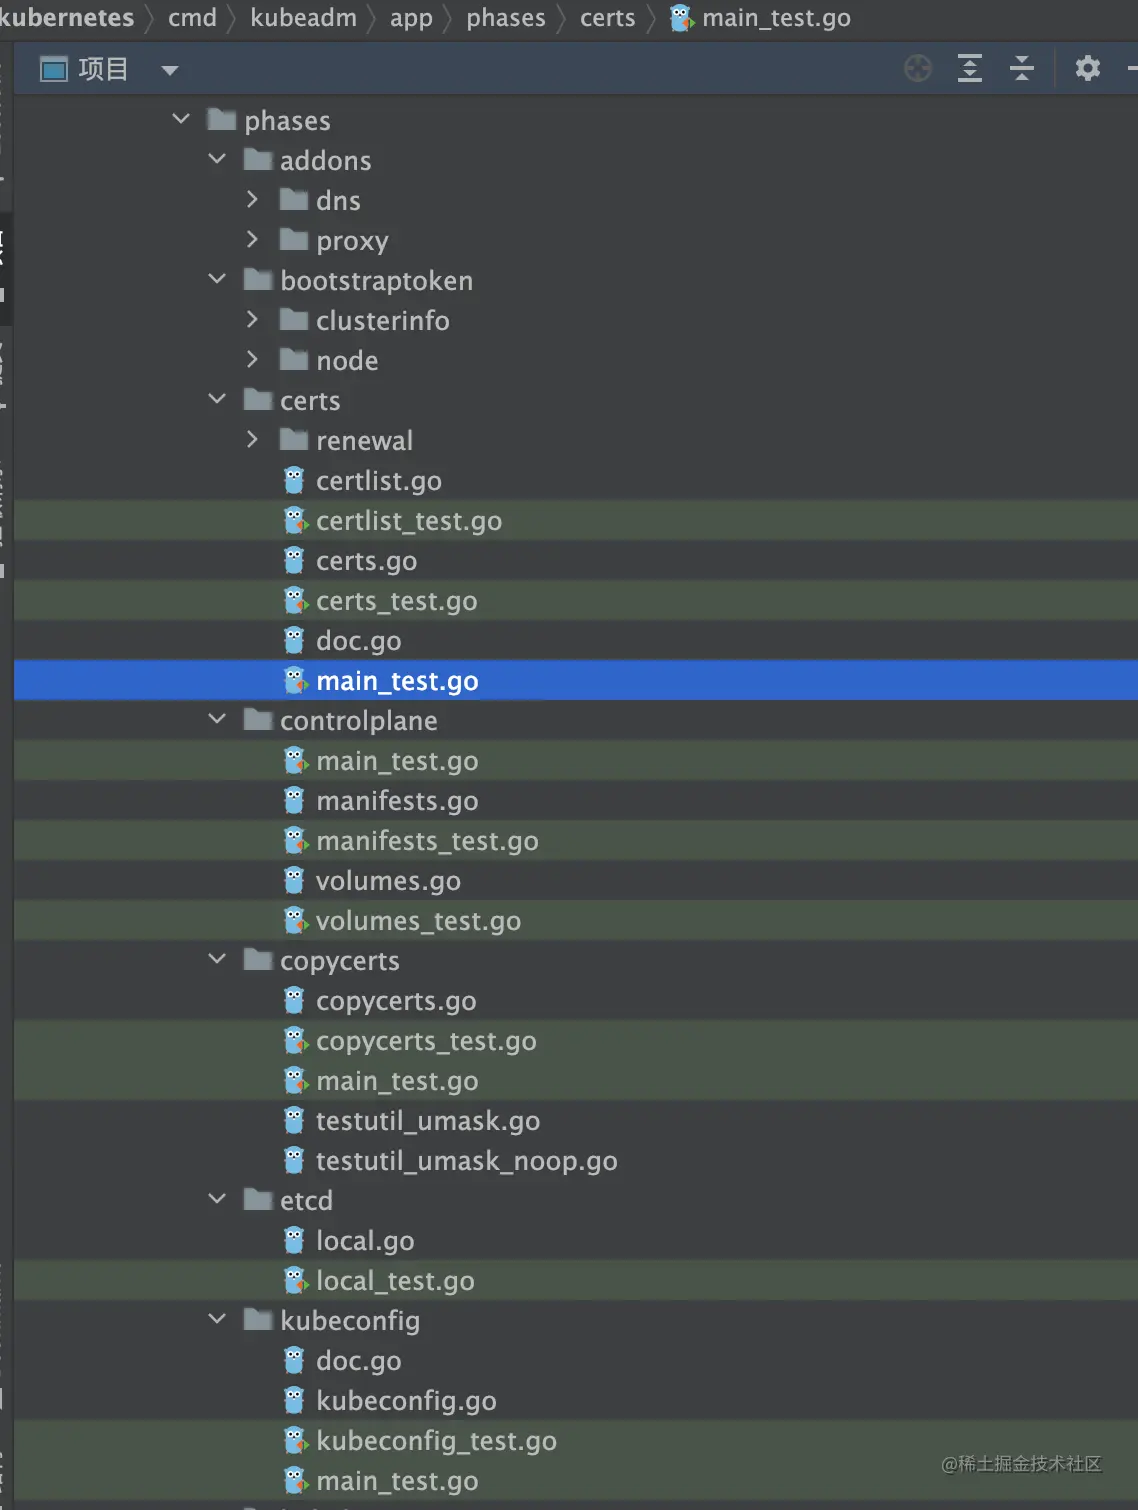Click cmd in the breadcrumb path
The image size is (1138, 1510).
(x=192, y=18)
